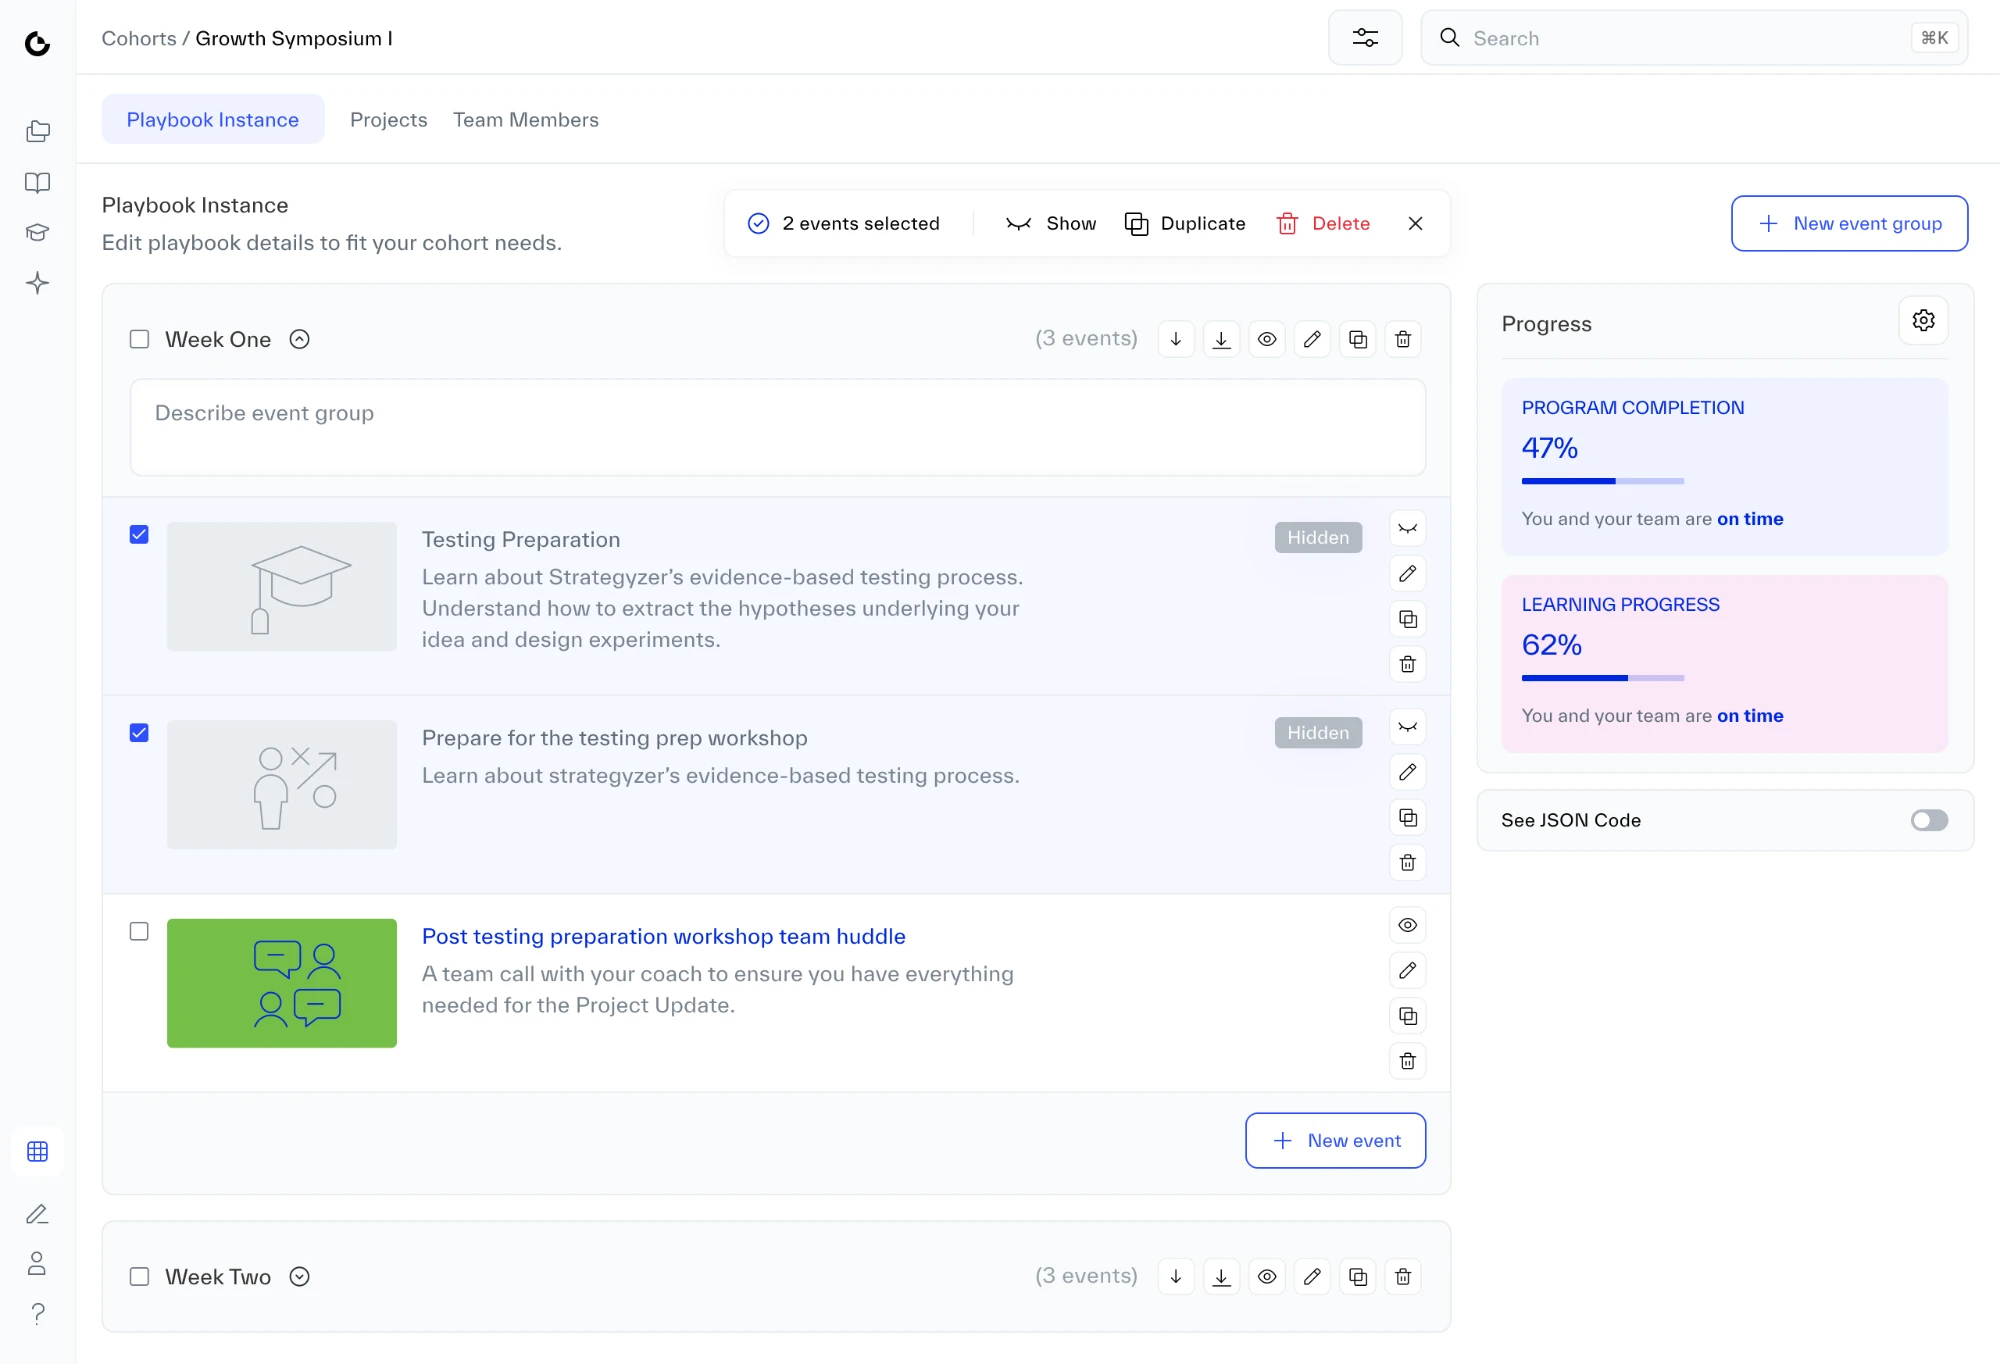Open the sparkle icon in sidebar
The height and width of the screenshot is (1364, 2000).
(x=37, y=283)
